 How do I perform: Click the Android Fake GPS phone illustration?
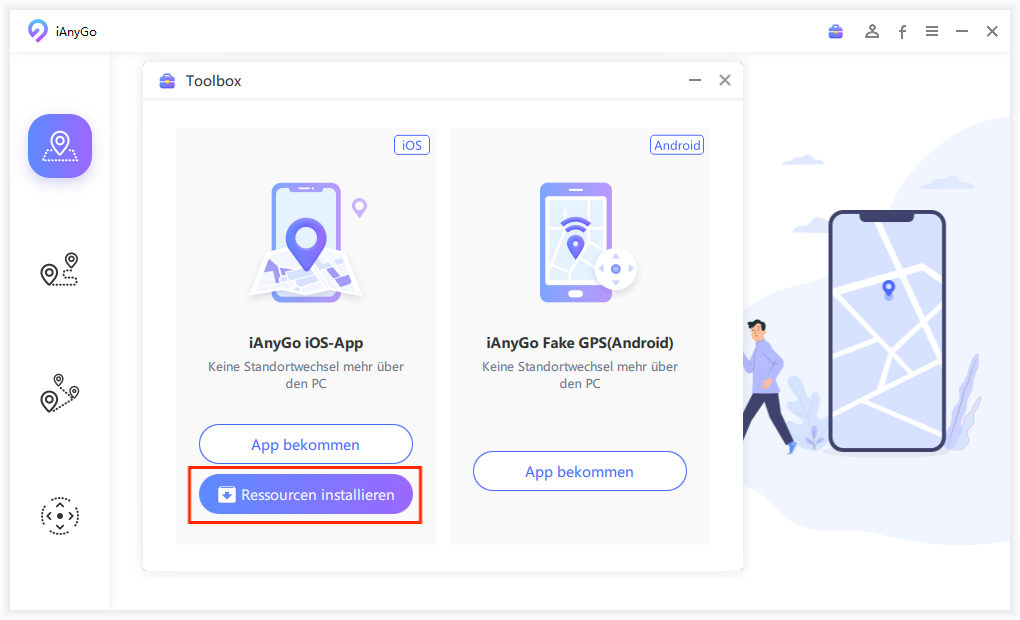(x=580, y=242)
